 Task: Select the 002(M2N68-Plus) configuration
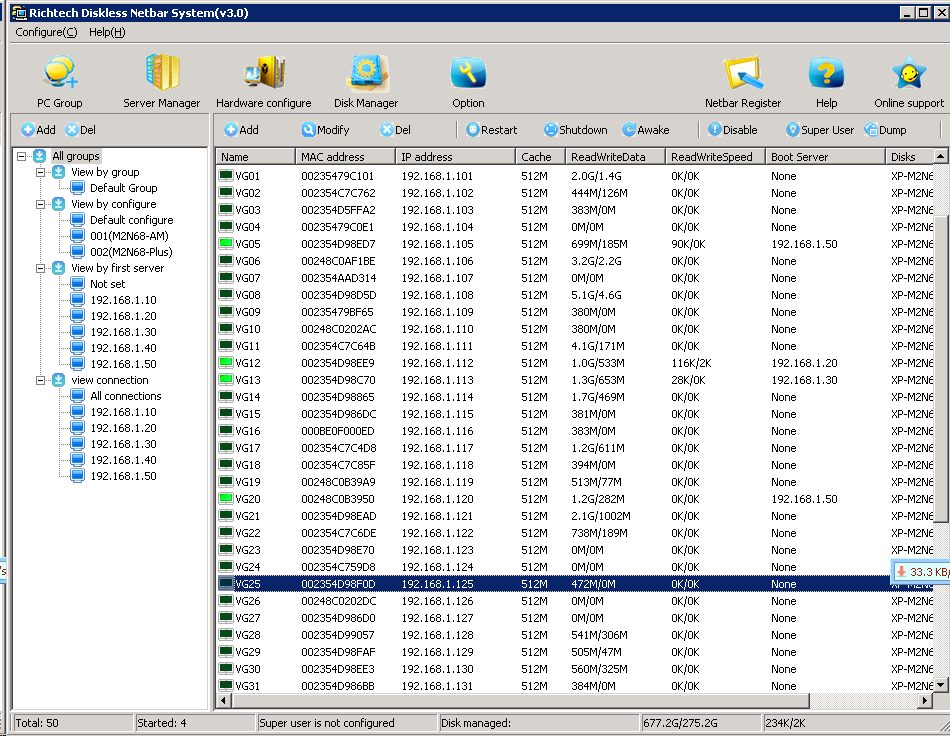(131, 252)
